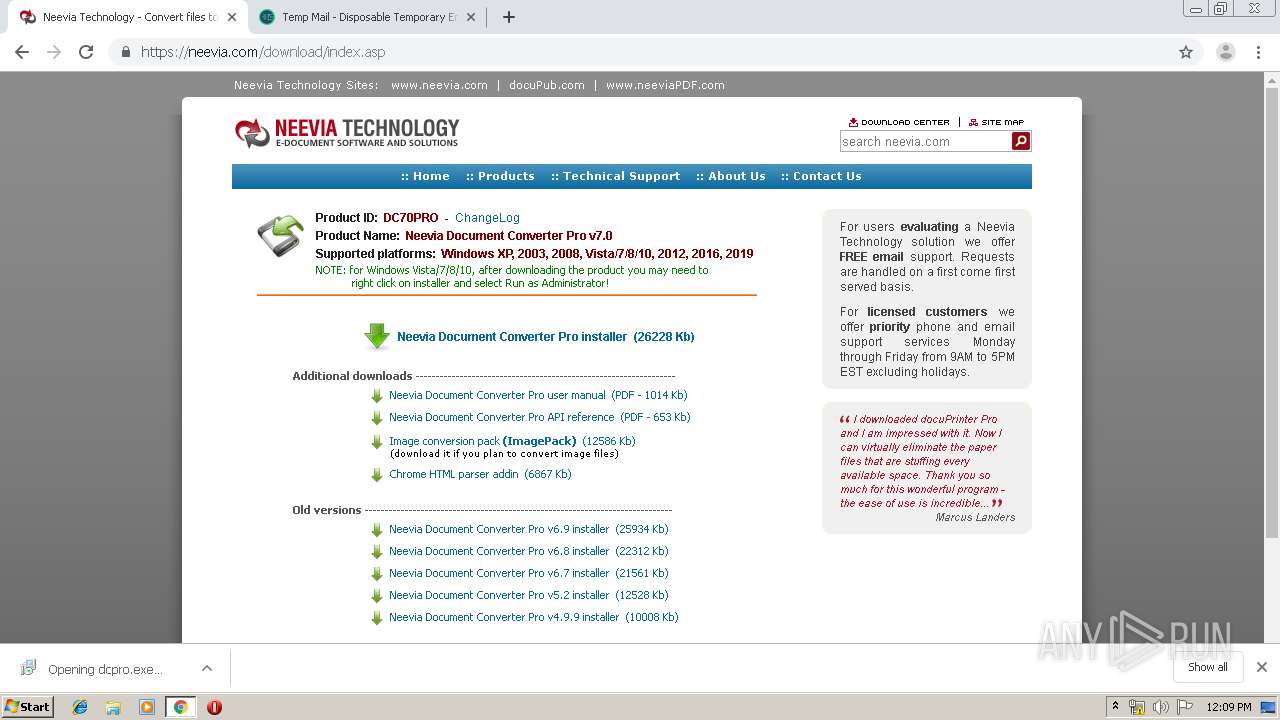Click green arrow beside v6.7 installer
The width and height of the screenshot is (1280, 720).
pos(377,574)
